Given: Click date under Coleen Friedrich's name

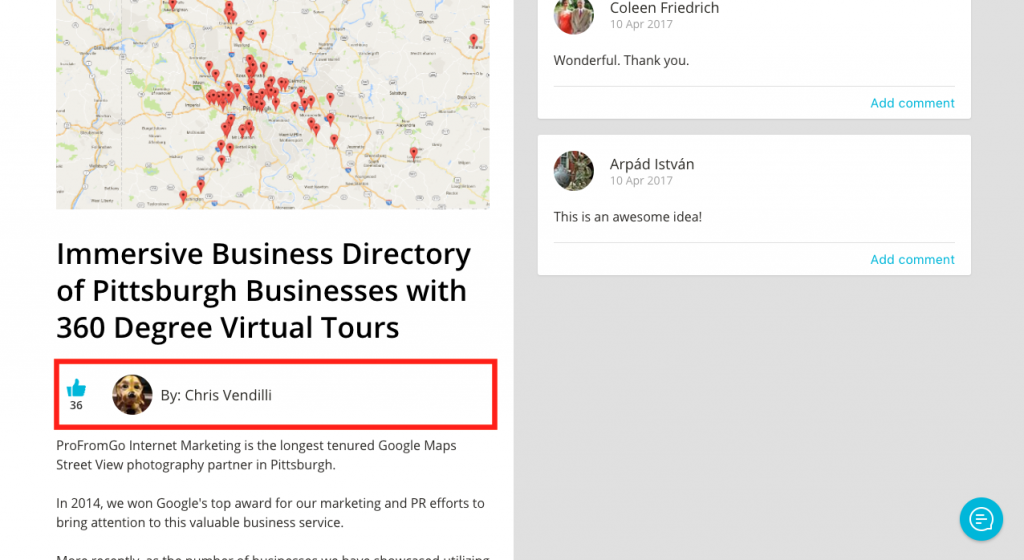Looking at the screenshot, I should click(x=641, y=24).
